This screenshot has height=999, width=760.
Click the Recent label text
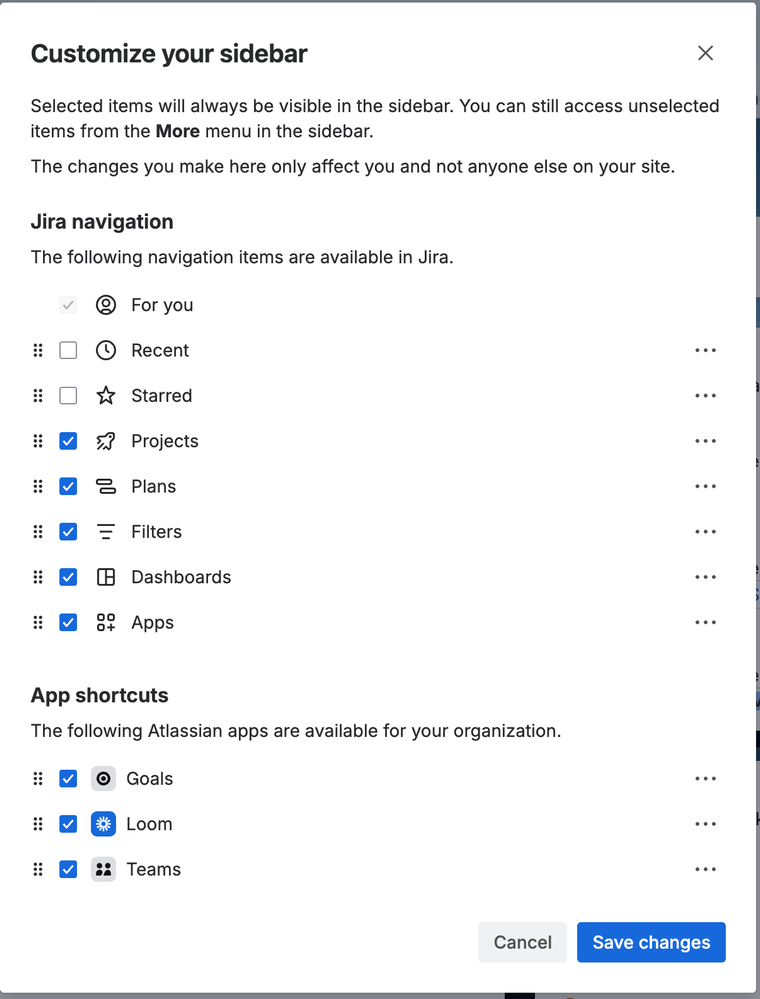click(x=161, y=350)
